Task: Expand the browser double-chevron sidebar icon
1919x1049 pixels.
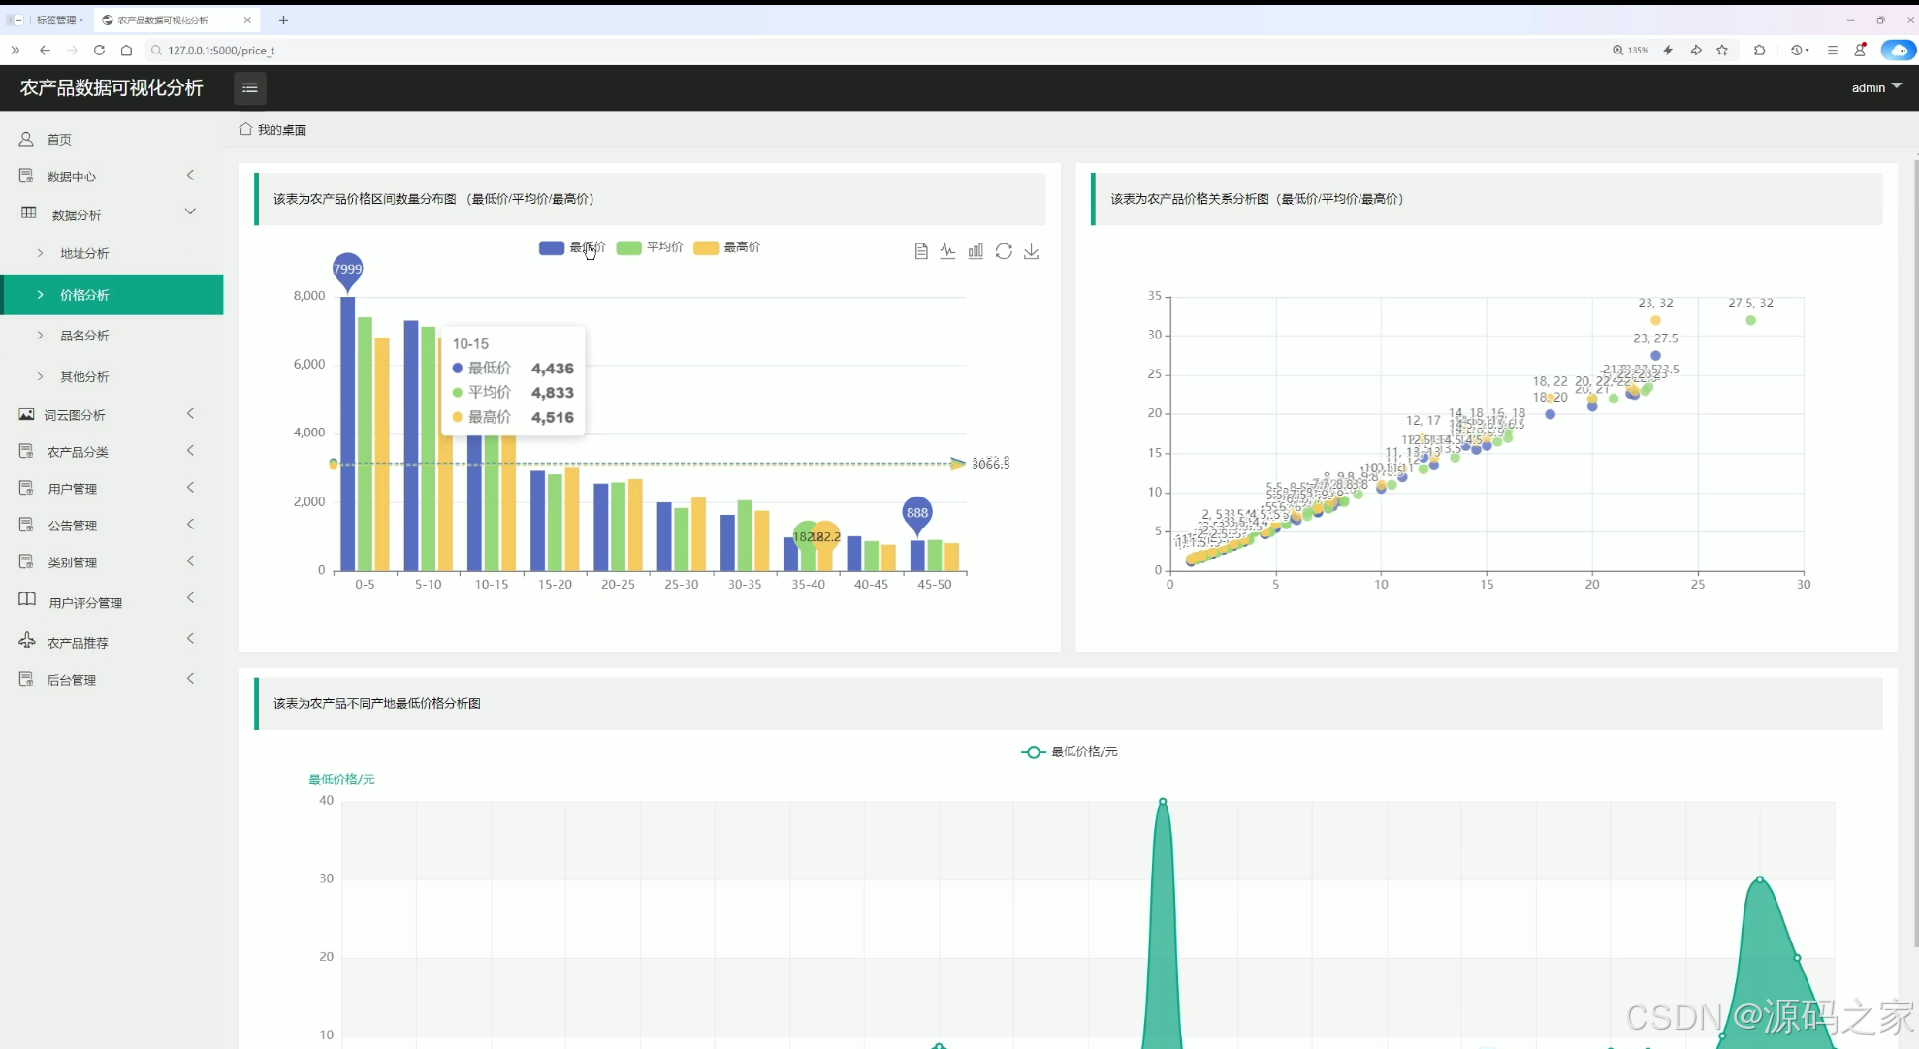Action: coord(15,50)
